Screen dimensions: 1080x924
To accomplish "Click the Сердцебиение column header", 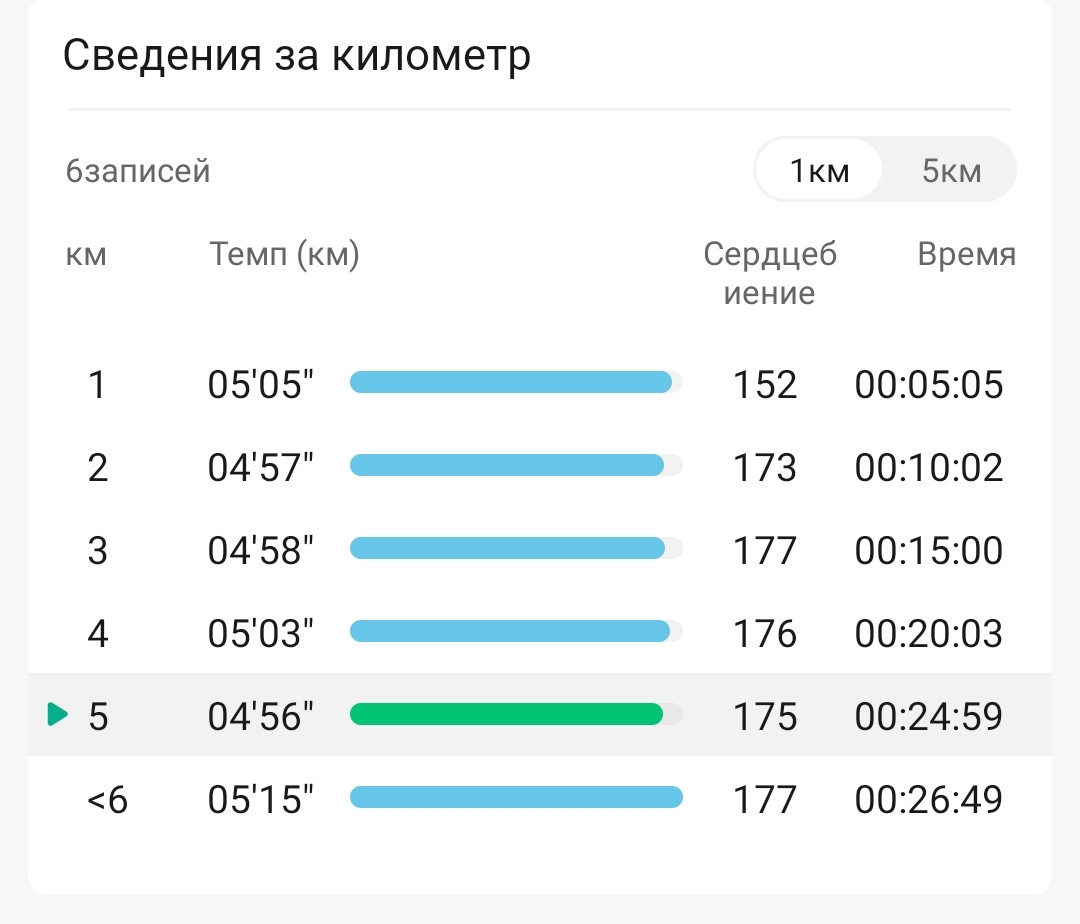I will click(x=769, y=273).
